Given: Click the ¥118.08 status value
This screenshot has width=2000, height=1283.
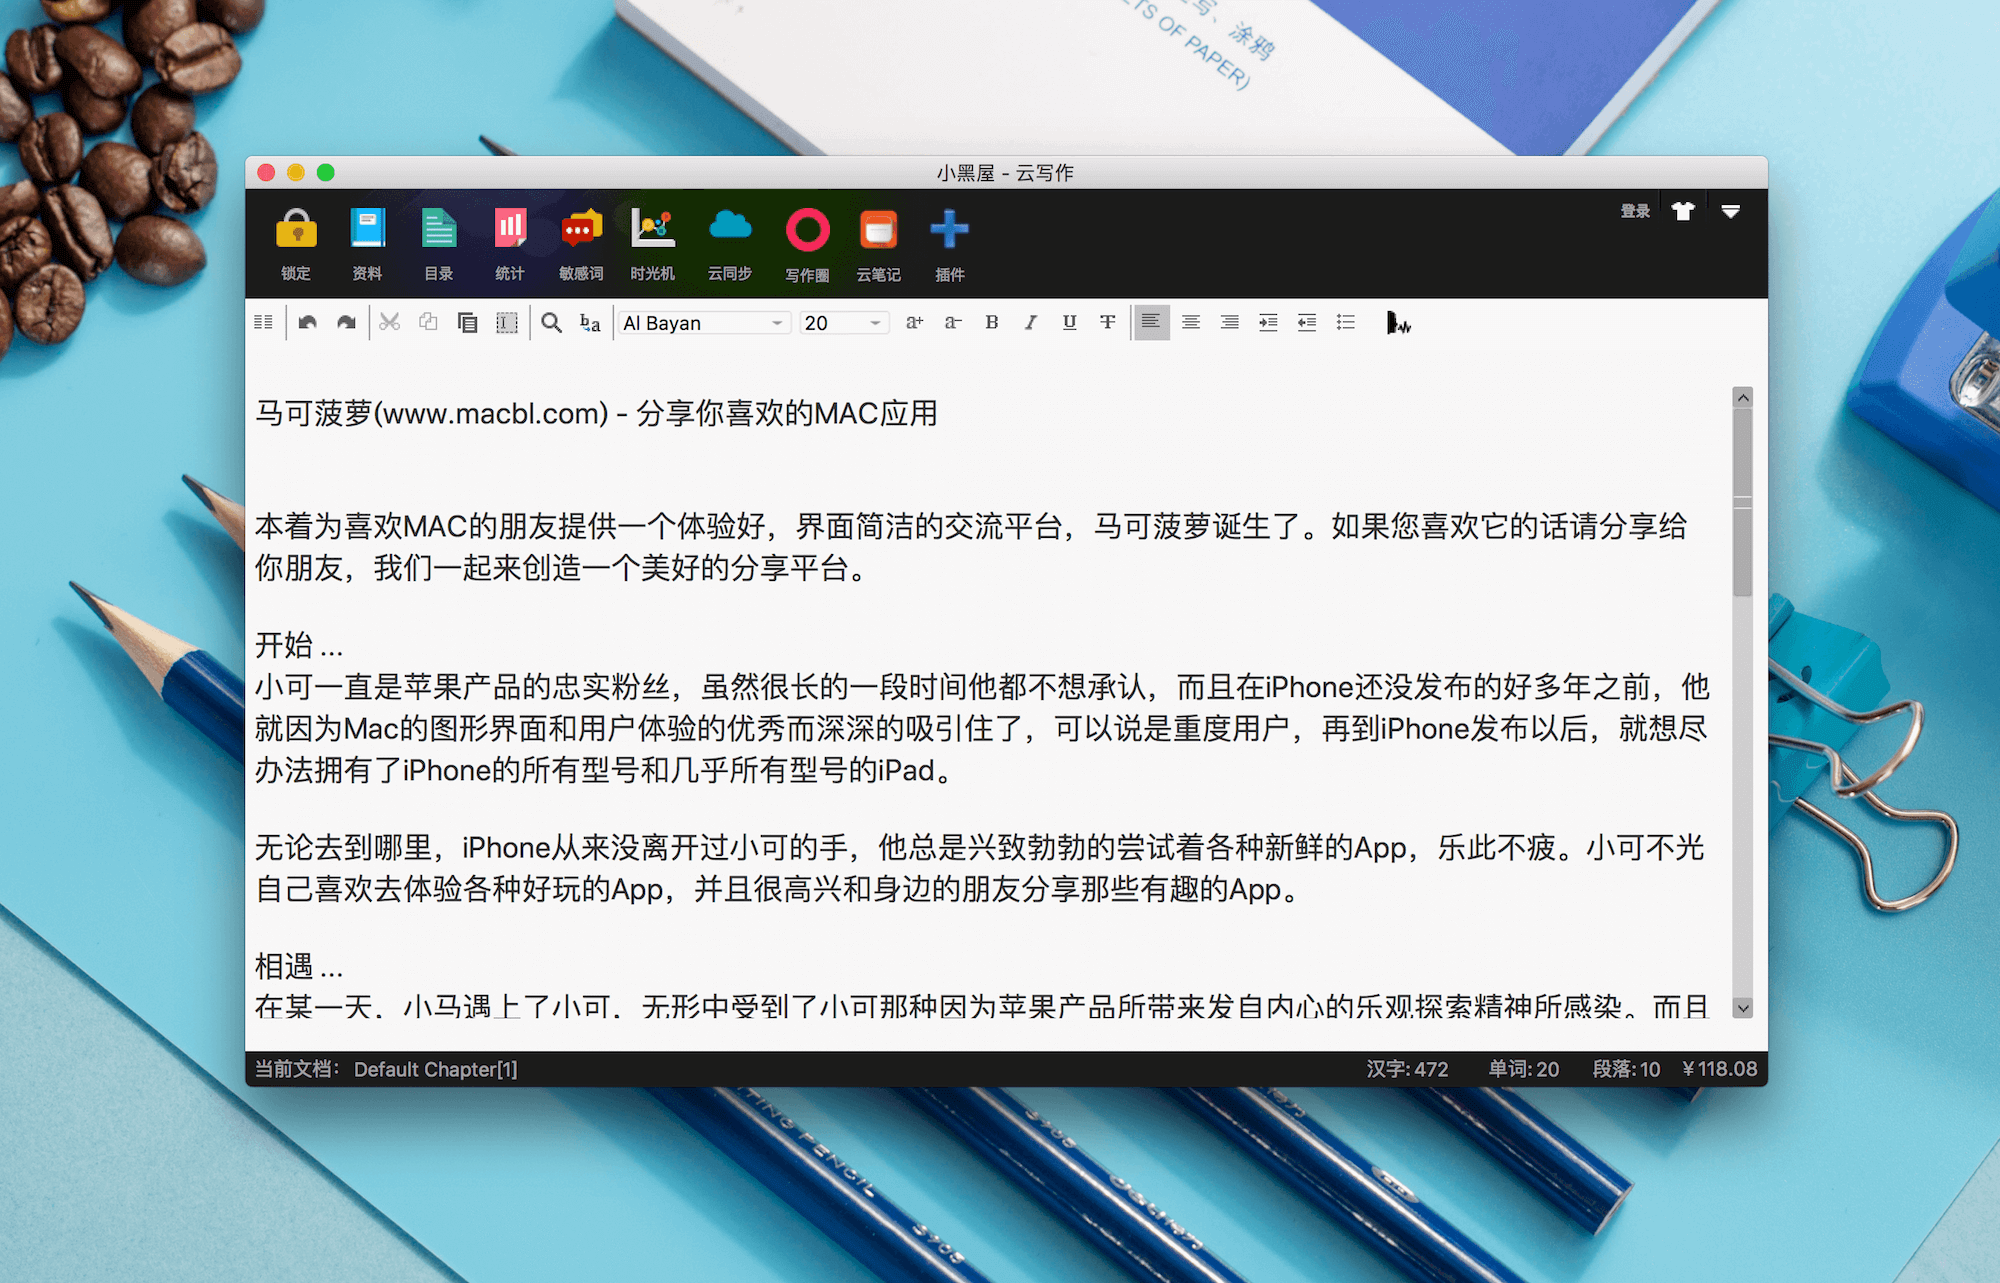Looking at the screenshot, I should point(1720,1069).
